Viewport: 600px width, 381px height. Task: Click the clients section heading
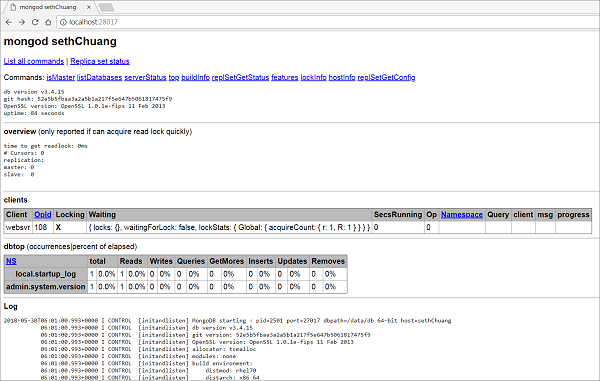click(16, 200)
